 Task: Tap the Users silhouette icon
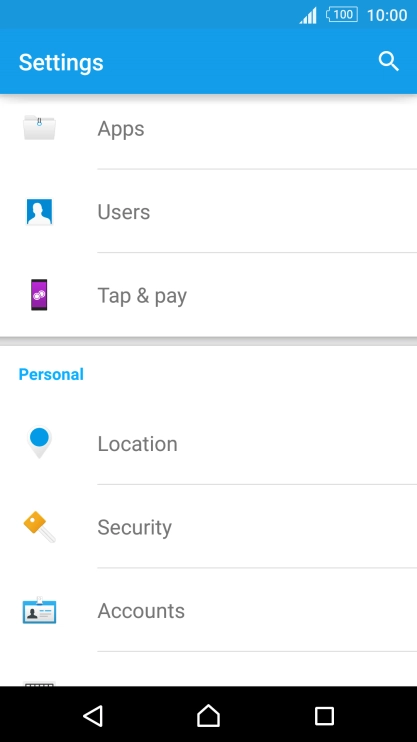click(39, 212)
